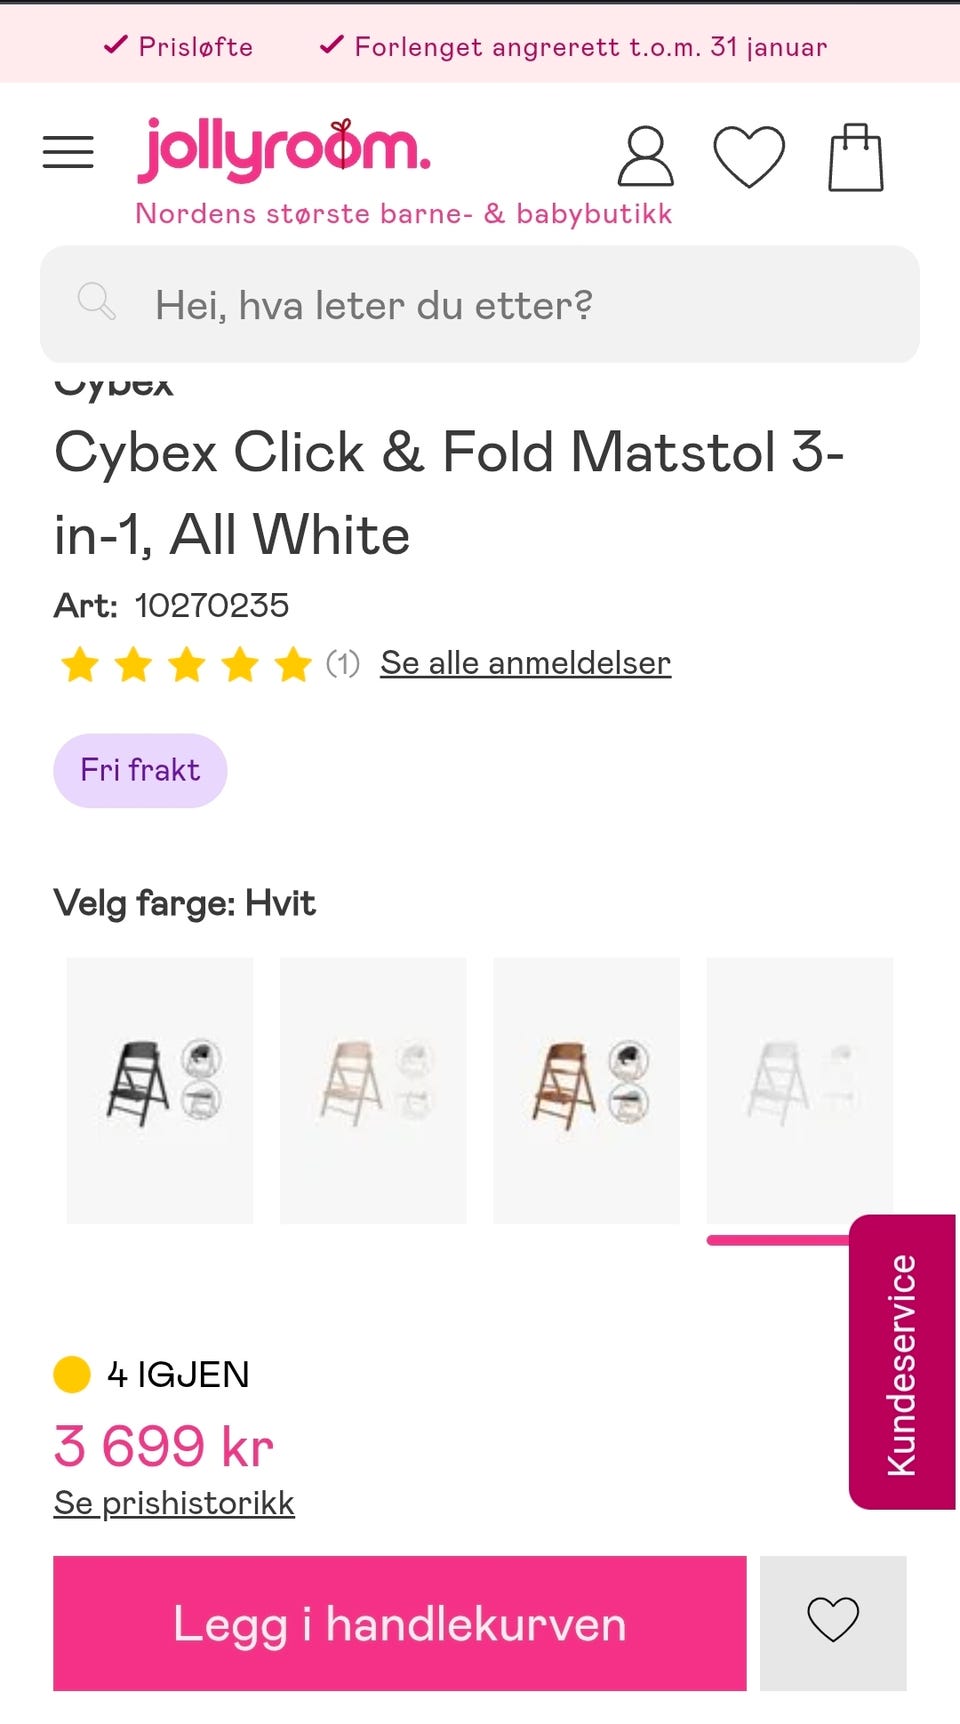Click Legg i handlekurven button

pos(400,1622)
